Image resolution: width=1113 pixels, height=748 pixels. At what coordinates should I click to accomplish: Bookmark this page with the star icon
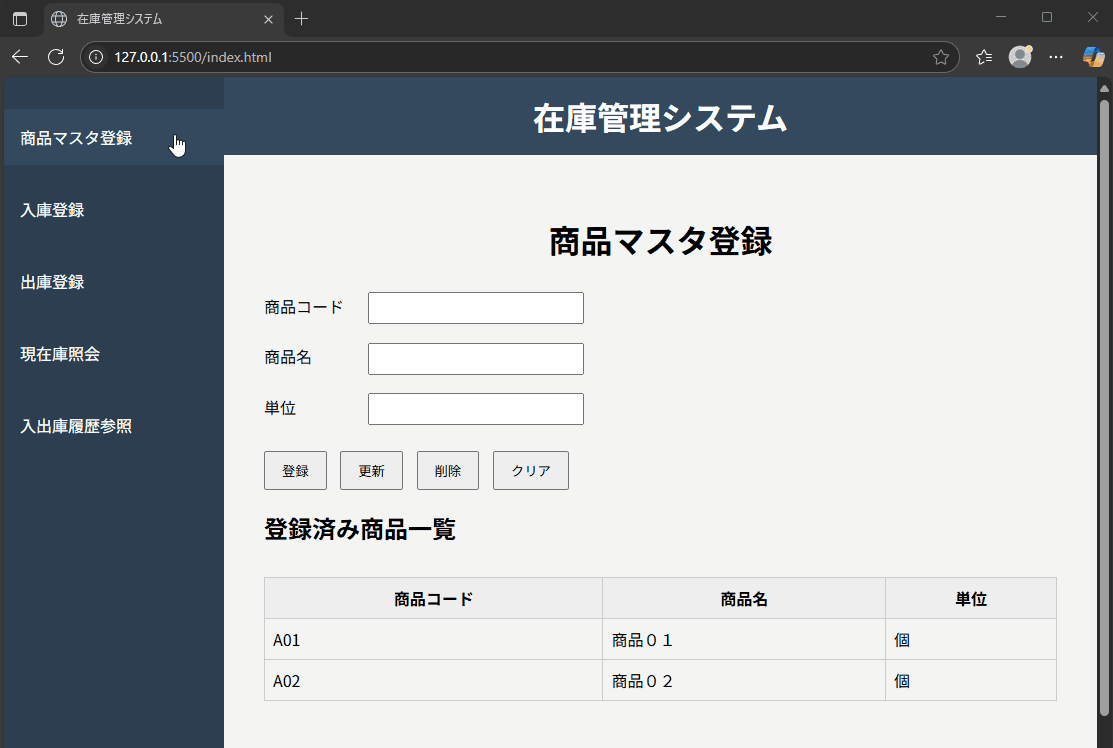pyautogui.click(x=941, y=57)
